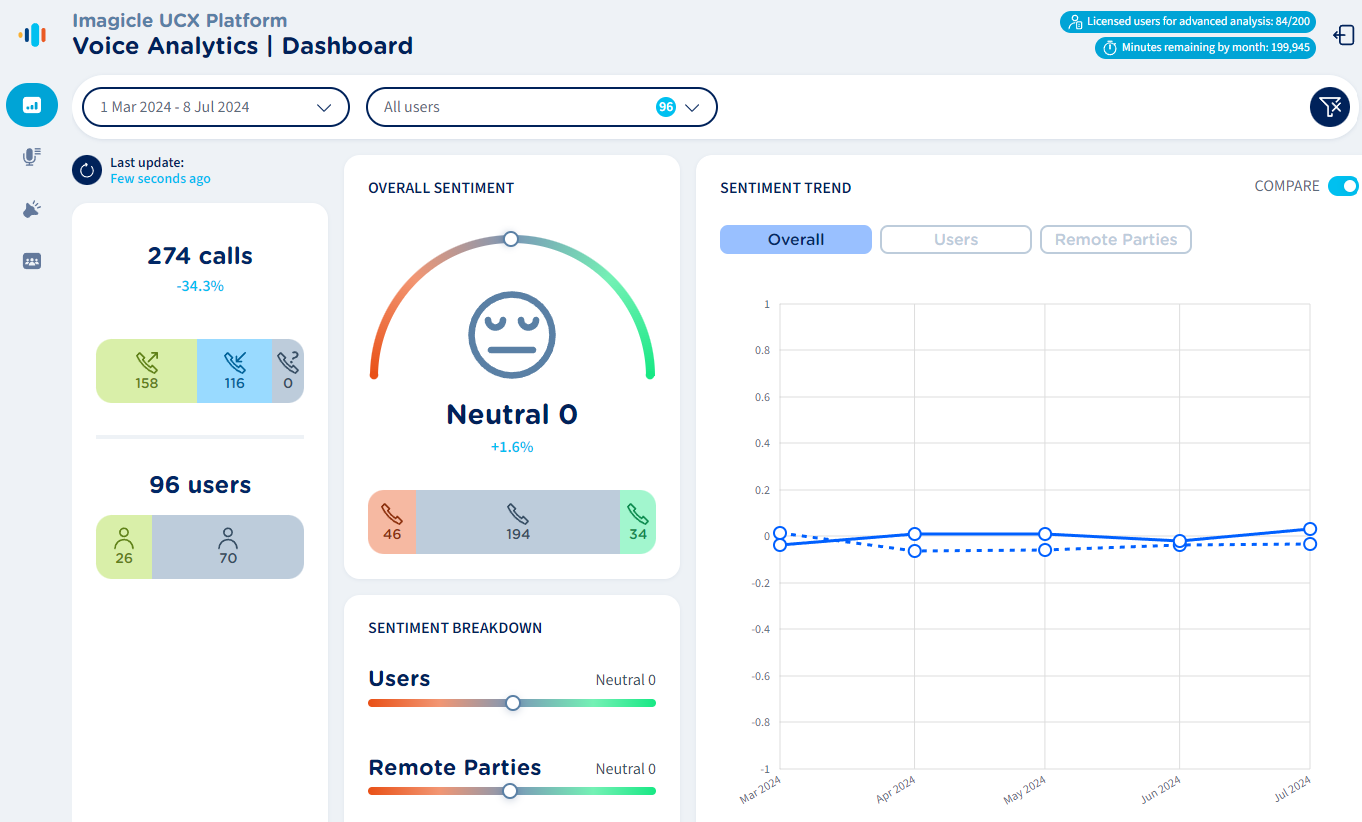The height and width of the screenshot is (822, 1362).
Task: Click the Jul 2024 solid line data point
Action: tap(1310, 529)
